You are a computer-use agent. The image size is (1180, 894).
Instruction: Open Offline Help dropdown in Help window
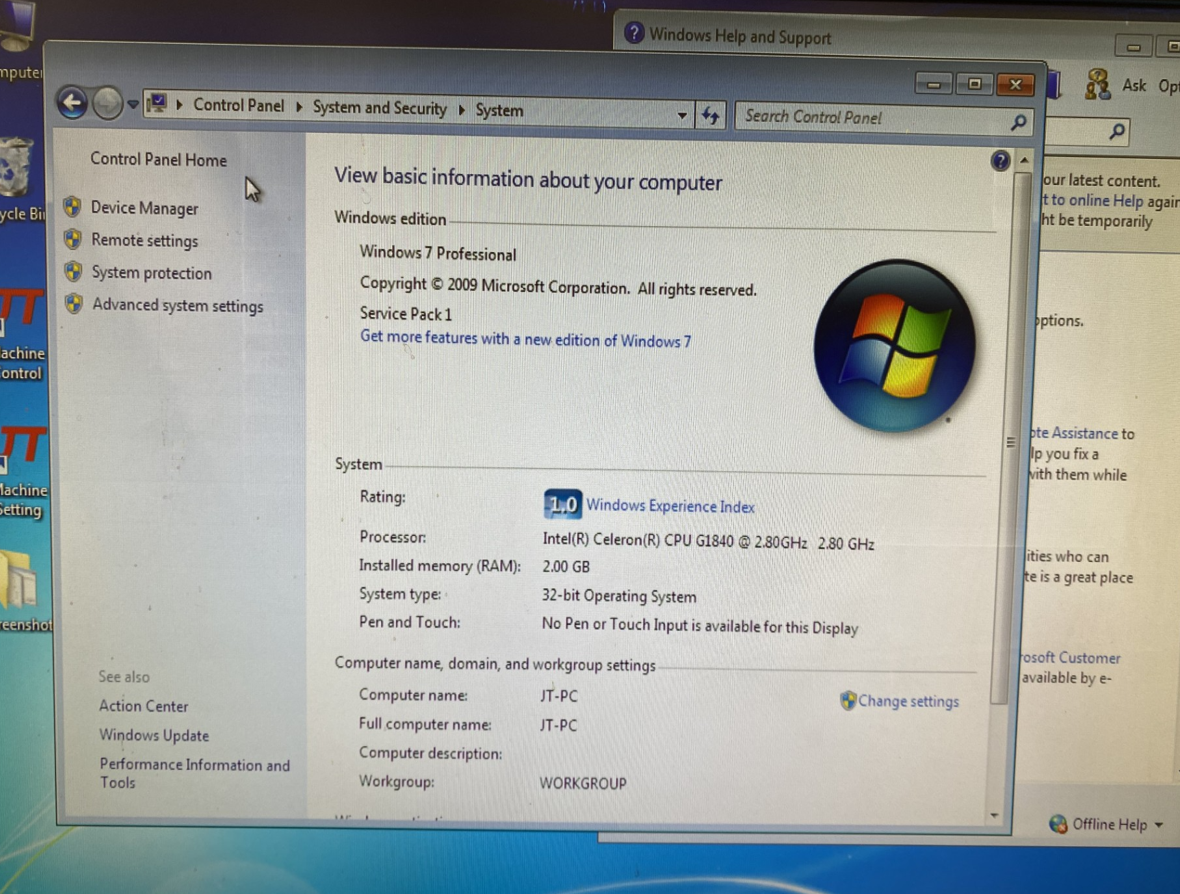1117,825
